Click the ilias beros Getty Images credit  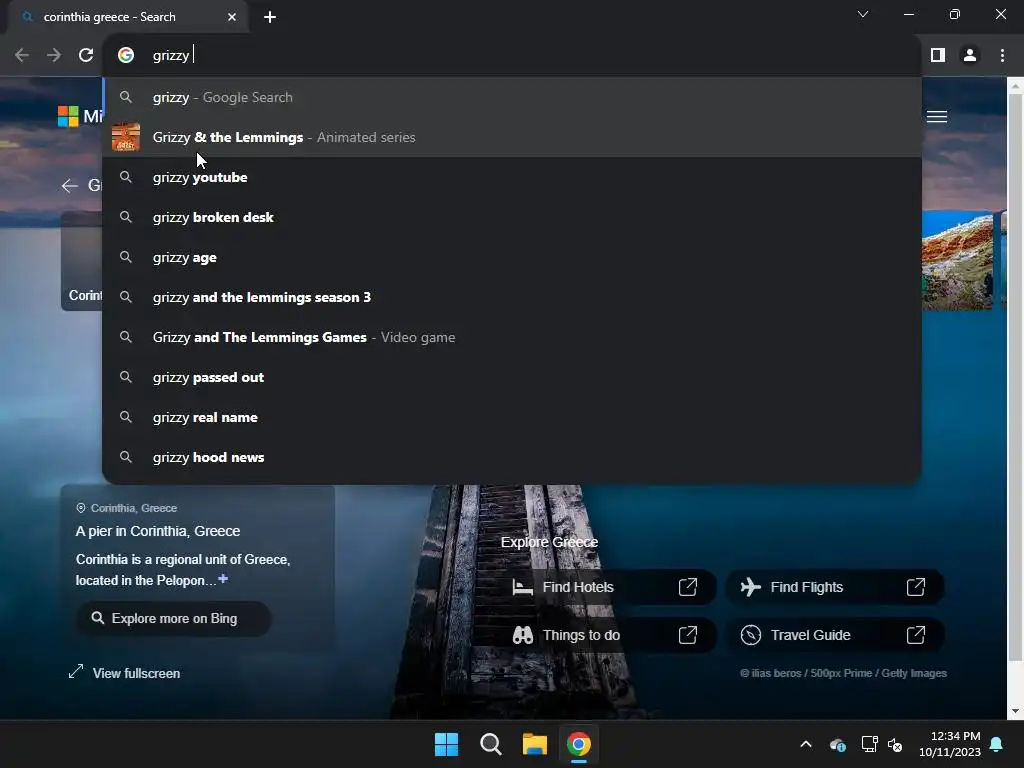[x=843, y=673]
